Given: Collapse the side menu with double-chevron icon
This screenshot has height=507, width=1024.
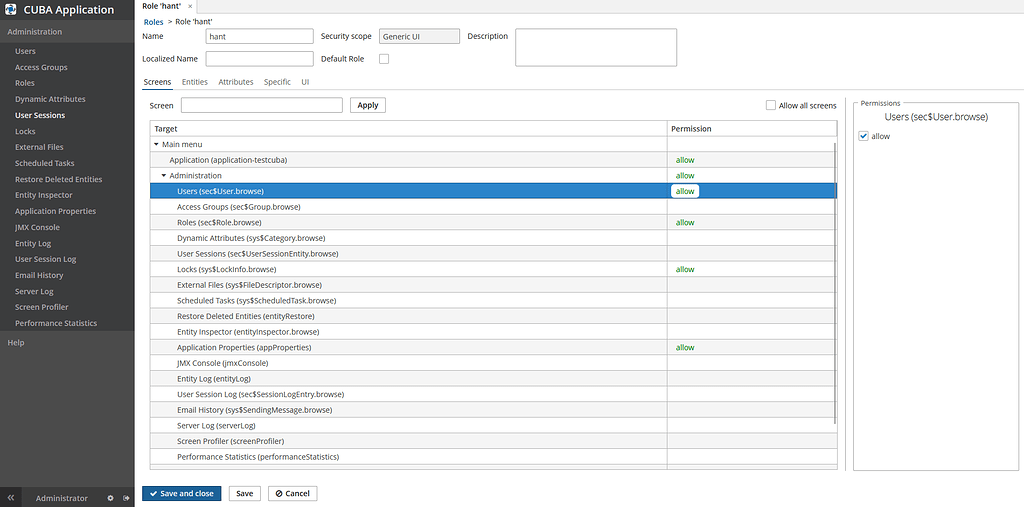Looking at the screenshot, I should coord(10,498).
